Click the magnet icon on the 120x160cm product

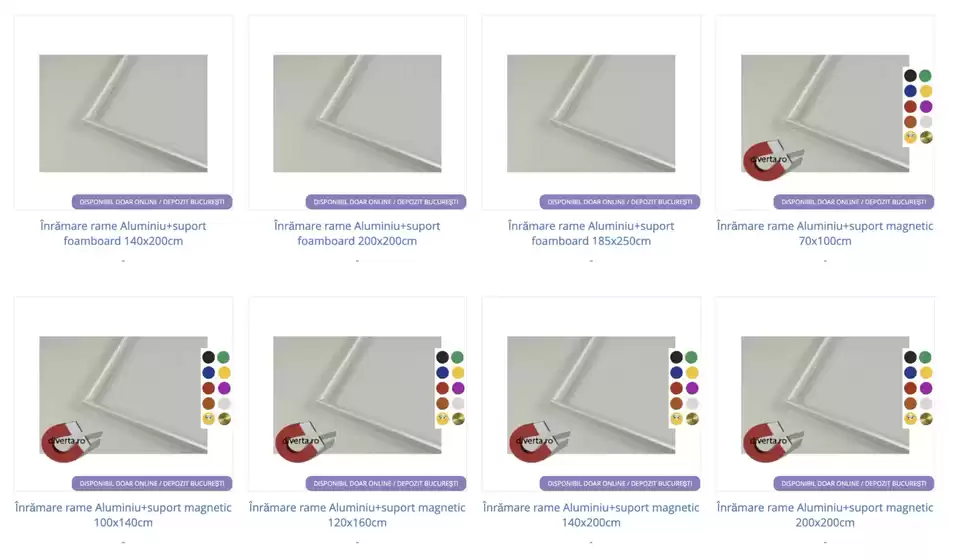pyautogui.click(x=304, y=442)
